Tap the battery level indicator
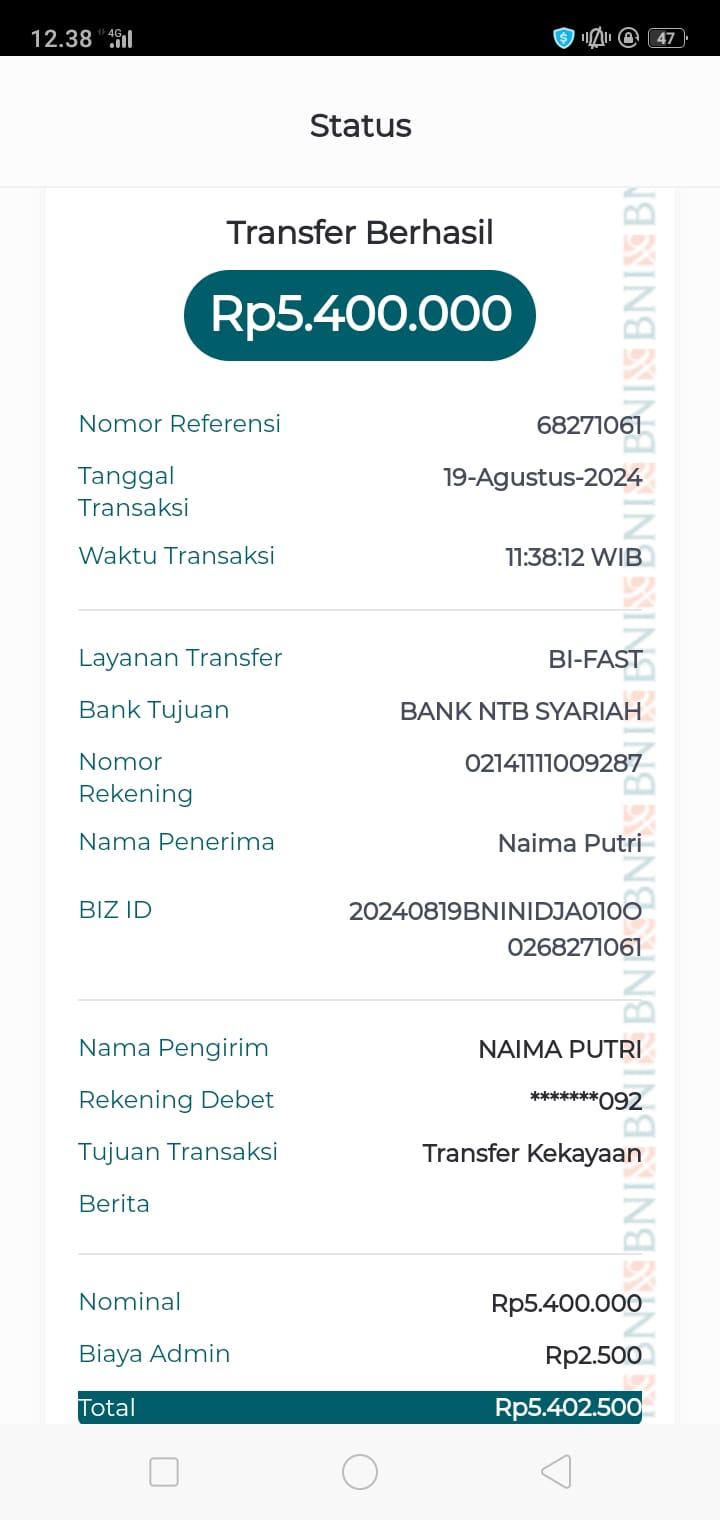The image size is (720, 1520). (x=666, y=38)
